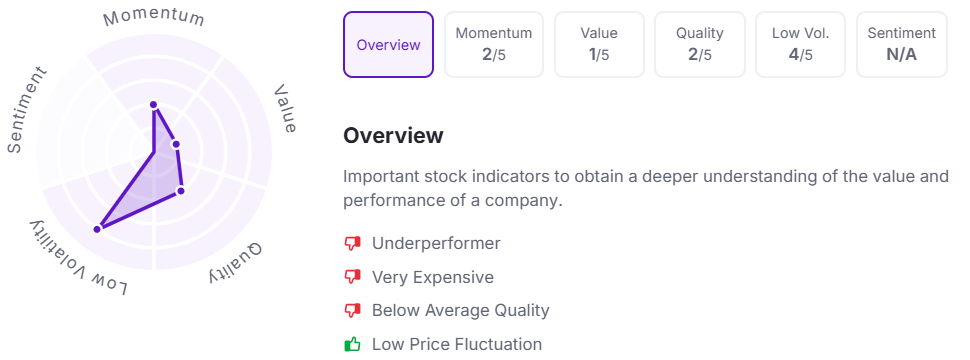Click the thumbs-down icon beside Very Expensive
970x360 pixels.
[352, 277]
